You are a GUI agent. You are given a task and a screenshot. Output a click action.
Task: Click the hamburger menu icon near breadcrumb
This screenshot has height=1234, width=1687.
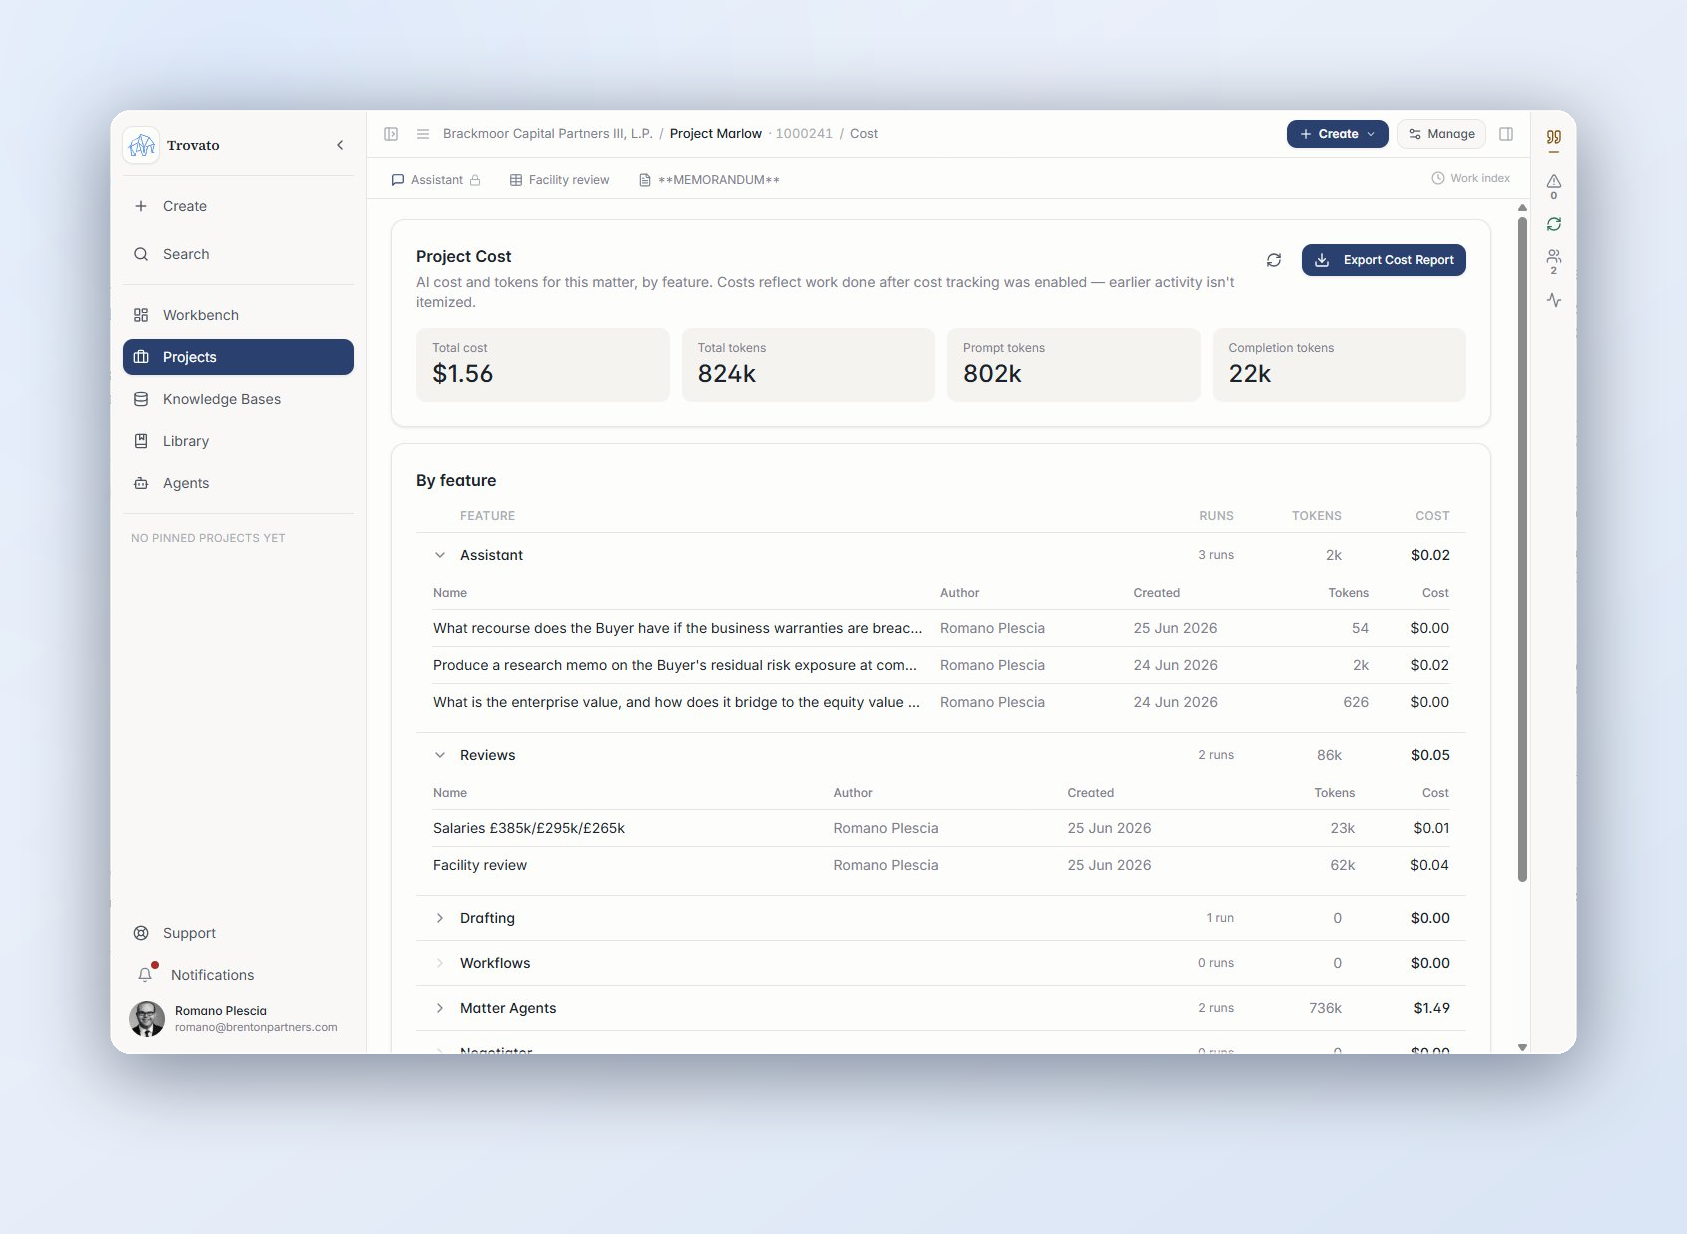(423, 134)
